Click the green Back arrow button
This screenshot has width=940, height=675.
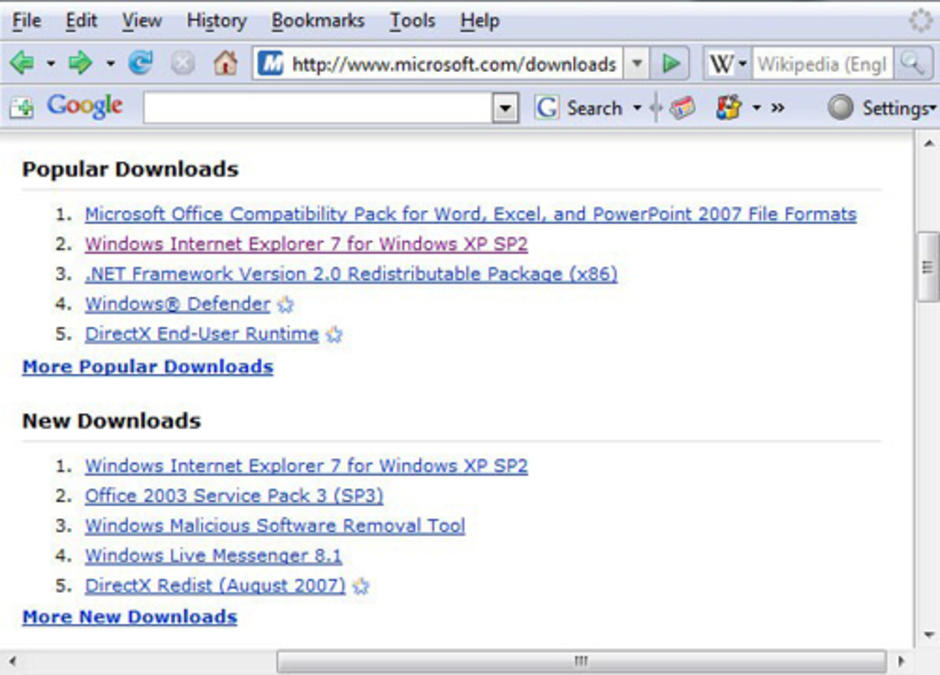pyautogui.click(x=22, y=62)
